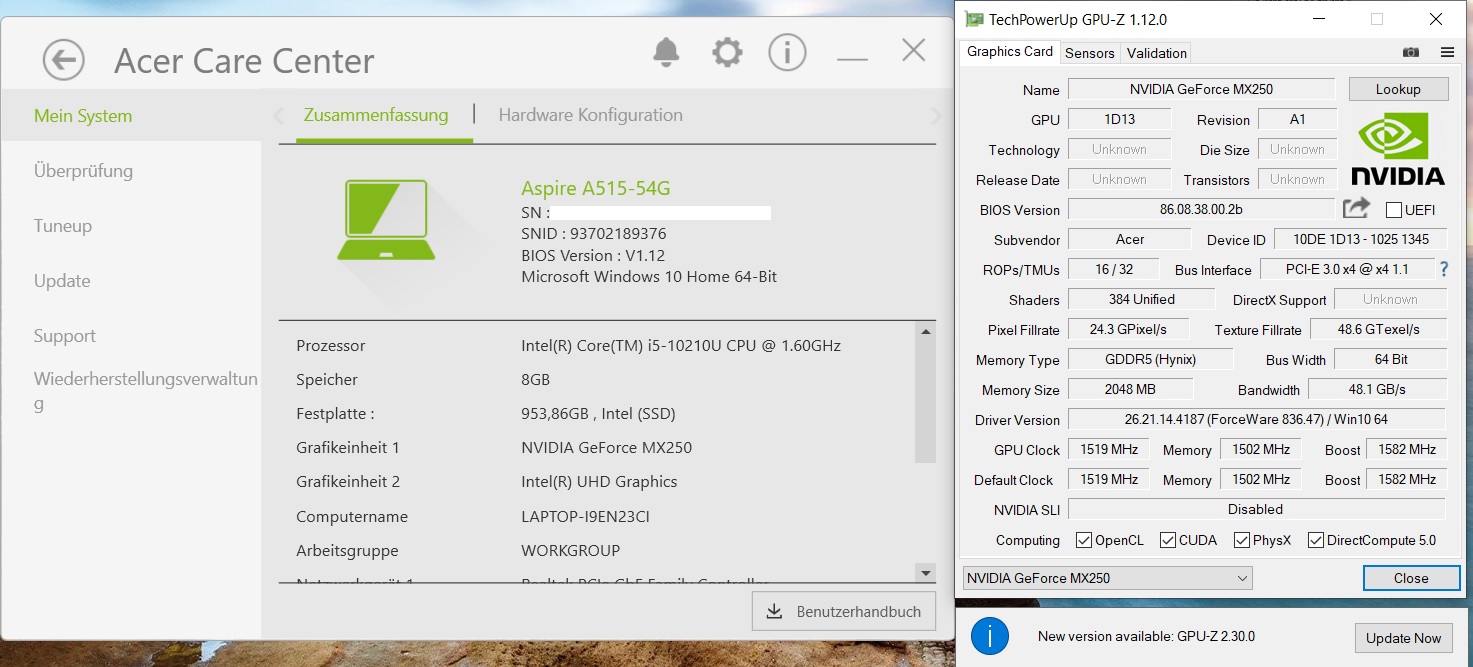
Task: Click the Bus Interface question mark
Action: 1444,269
